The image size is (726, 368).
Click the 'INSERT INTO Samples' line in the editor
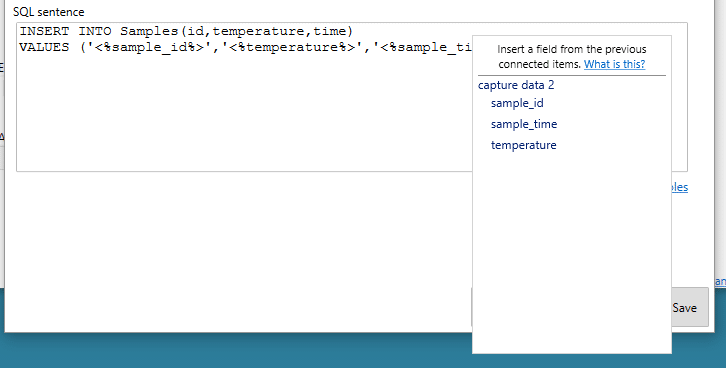(x=186, y=31)
